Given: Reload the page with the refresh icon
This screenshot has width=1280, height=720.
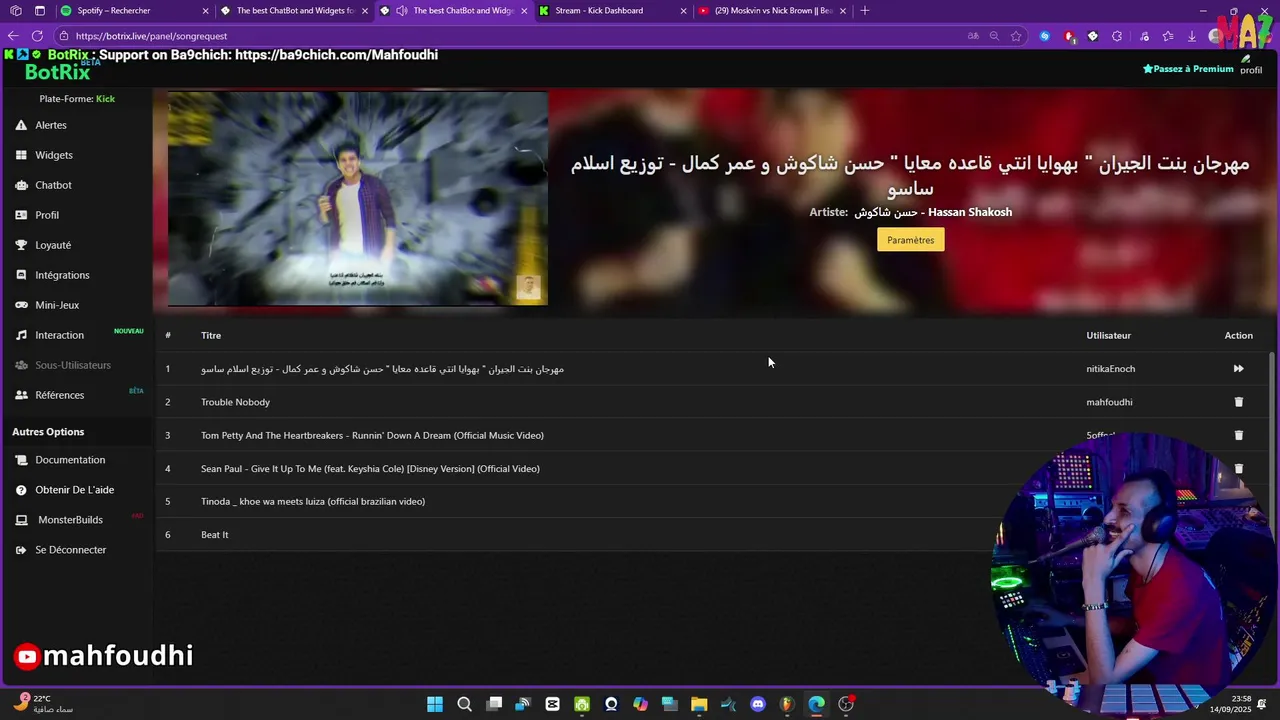Looking at the screenshot, I should [x=37, y=36].
